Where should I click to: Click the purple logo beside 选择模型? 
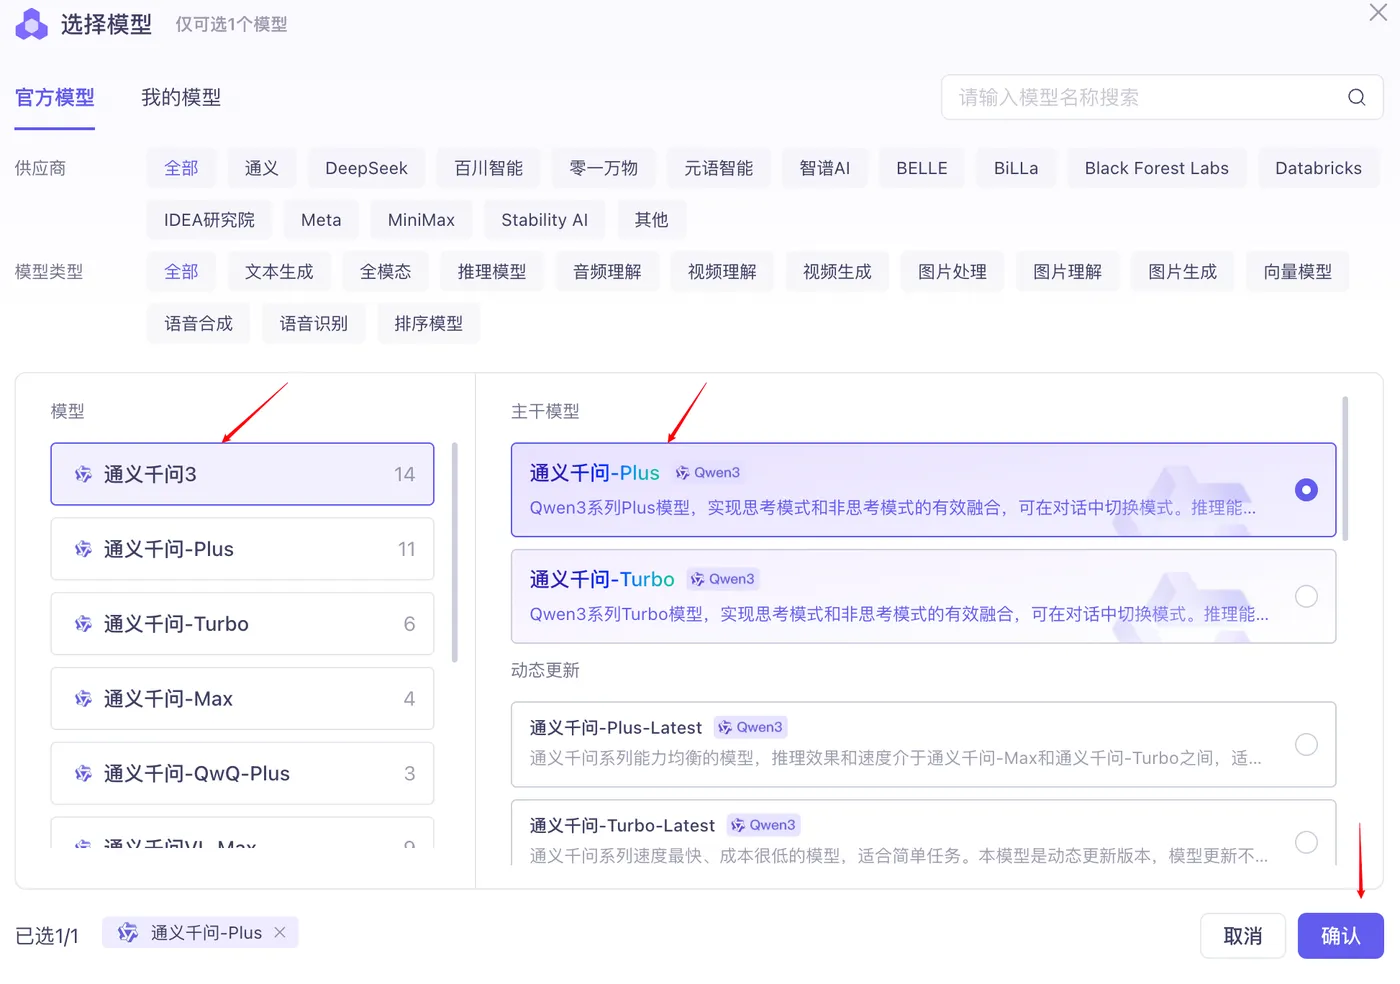(x=32, y=24)
